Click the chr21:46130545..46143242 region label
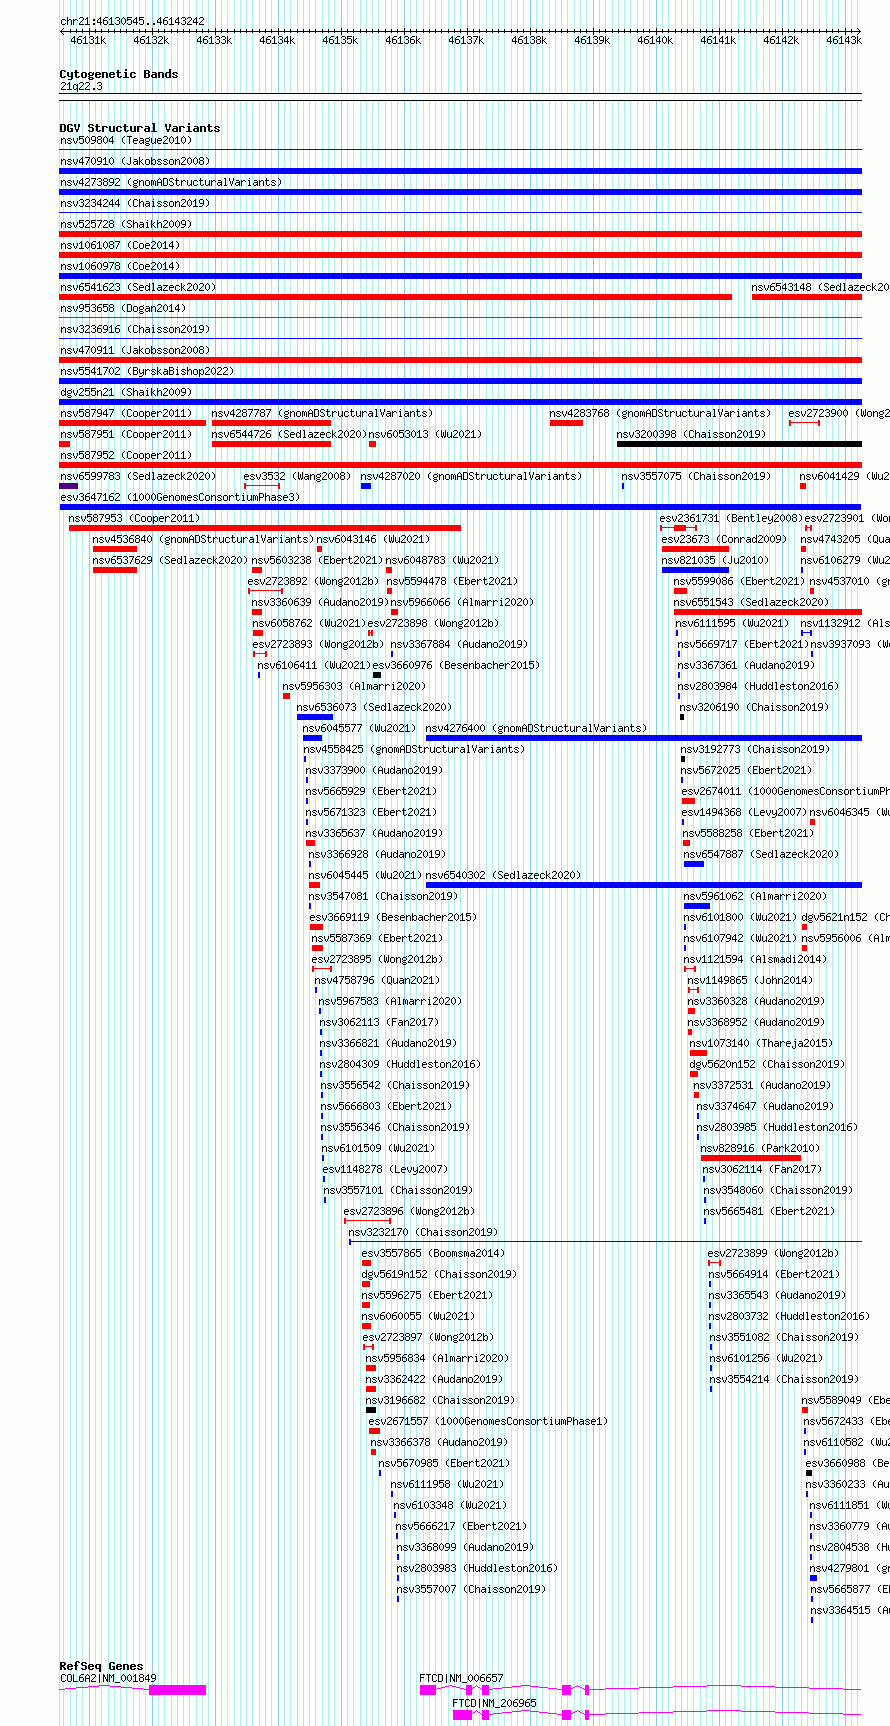 coord(132,21)
